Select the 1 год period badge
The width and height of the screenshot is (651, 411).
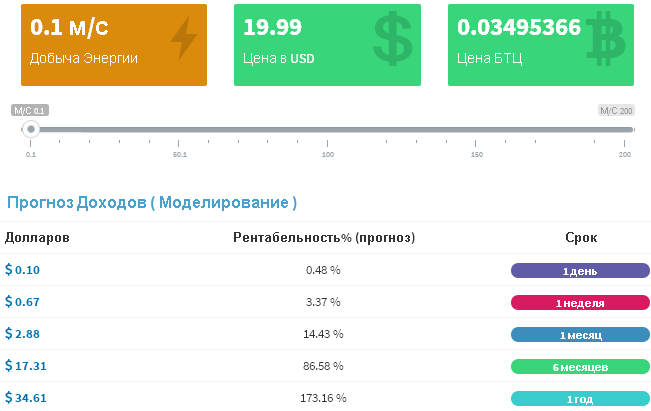[580, 399]
